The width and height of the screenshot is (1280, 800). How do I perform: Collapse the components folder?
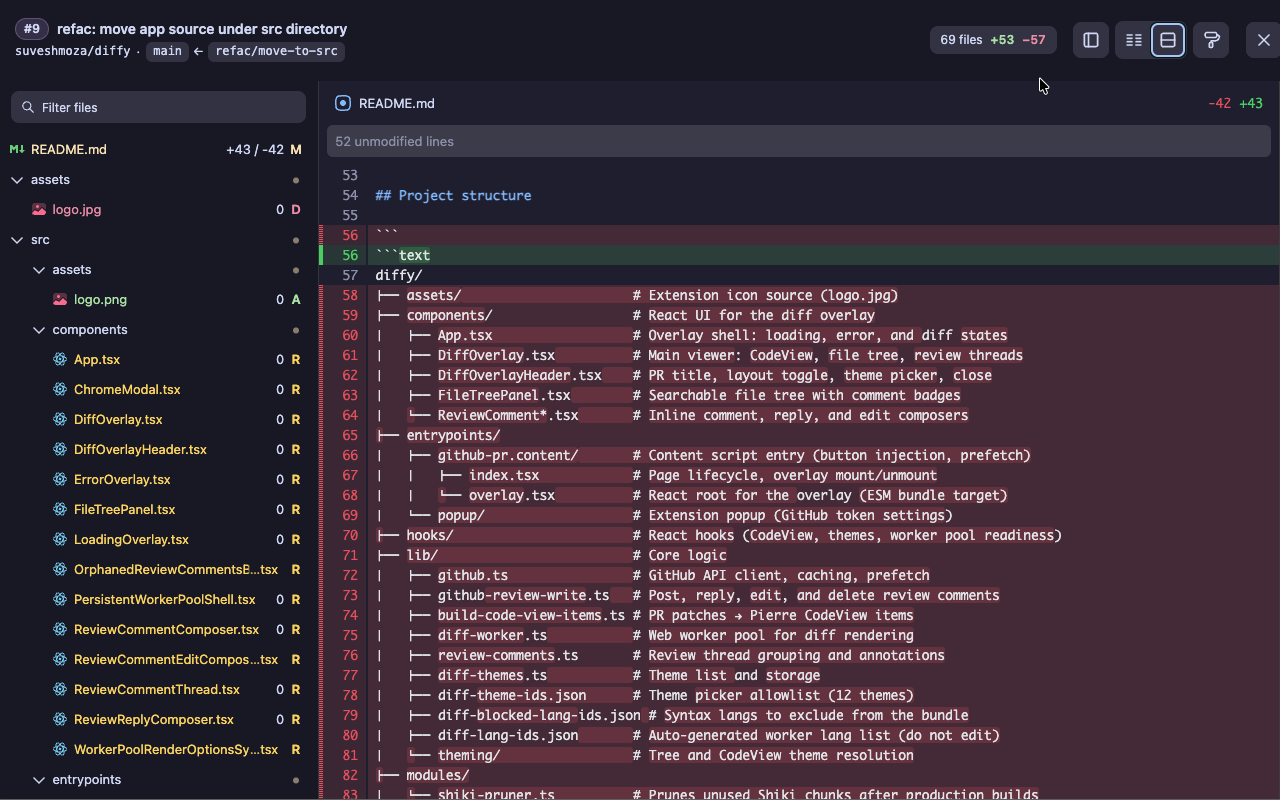tap(39, 330)
